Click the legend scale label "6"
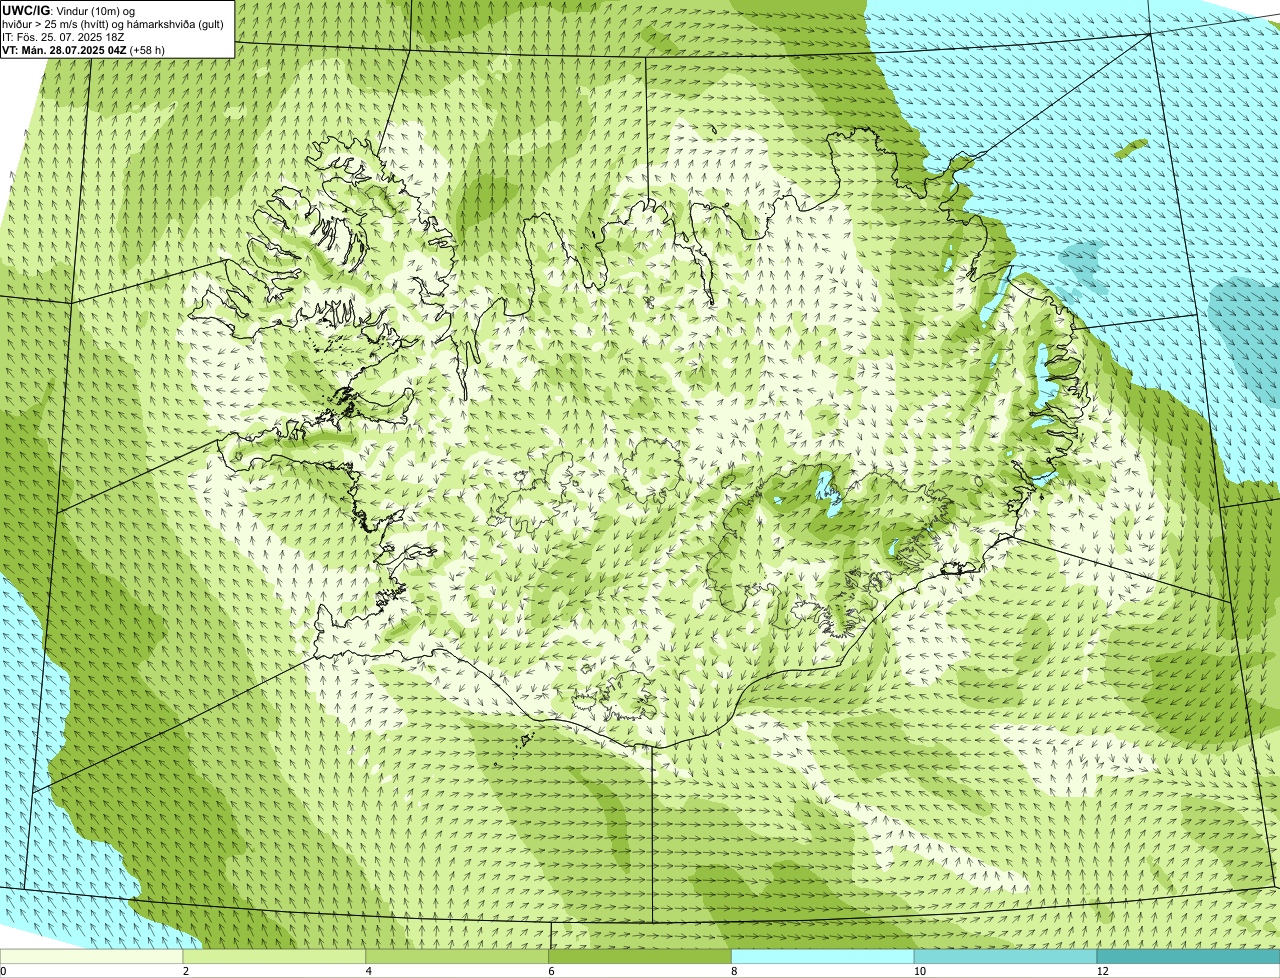This screenshot has width=1280, height=978. coord(552,971)
